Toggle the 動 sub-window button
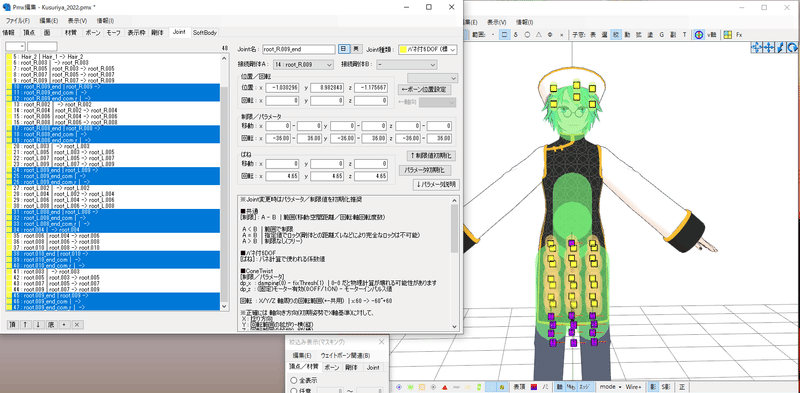The height and width of the screenshot is (393, 800). 627,35
